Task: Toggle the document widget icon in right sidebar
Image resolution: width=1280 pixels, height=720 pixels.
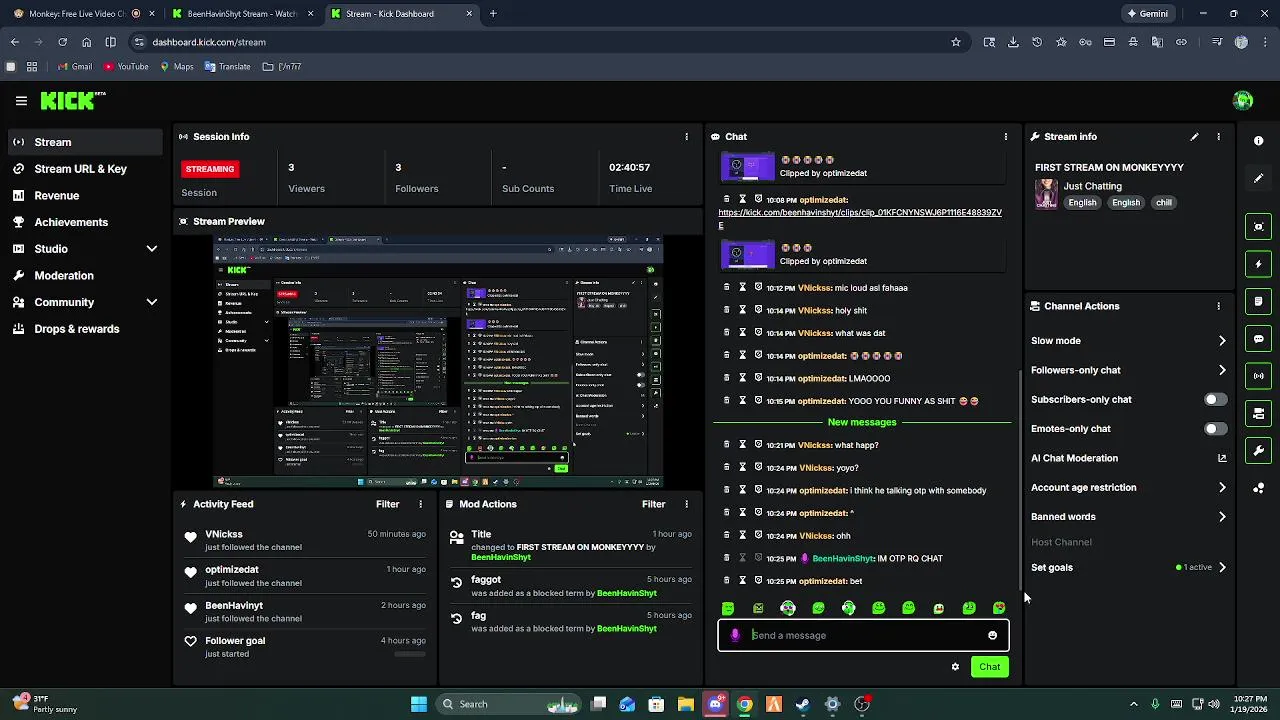Action: coord(1259,301)
